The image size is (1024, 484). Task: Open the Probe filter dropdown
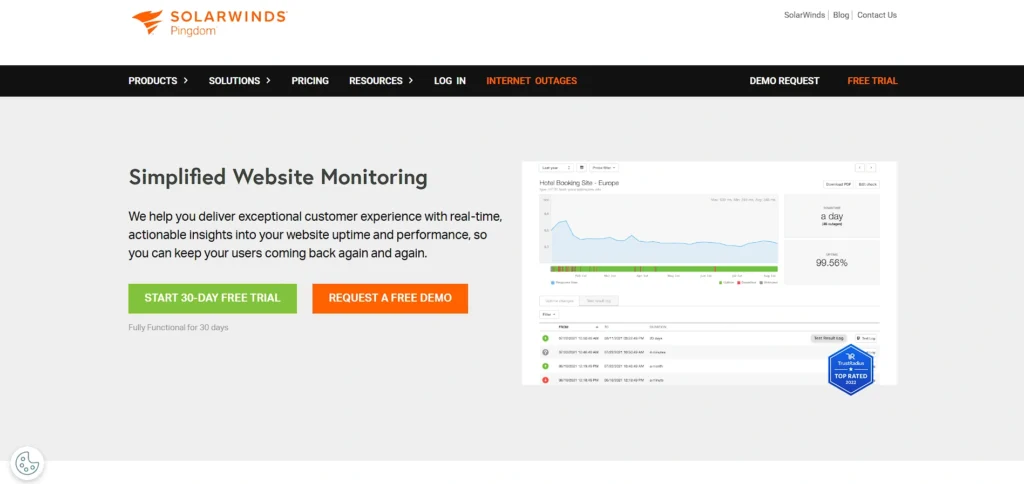coord(604,168)
